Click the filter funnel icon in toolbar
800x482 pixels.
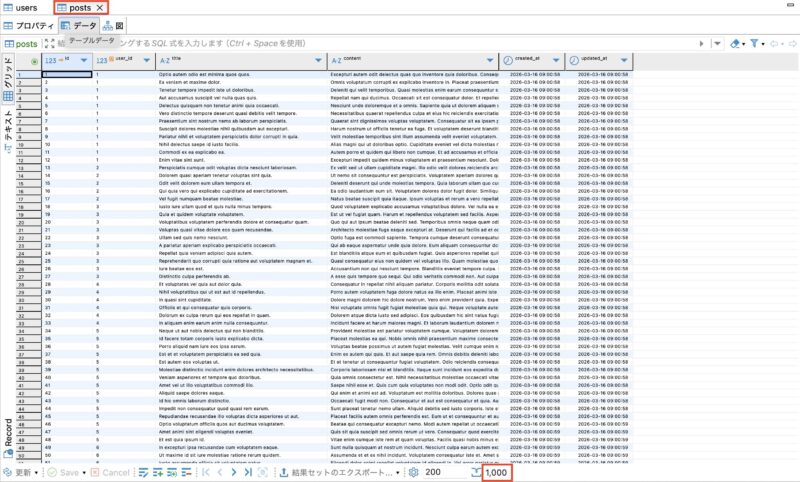pos(756,44)
